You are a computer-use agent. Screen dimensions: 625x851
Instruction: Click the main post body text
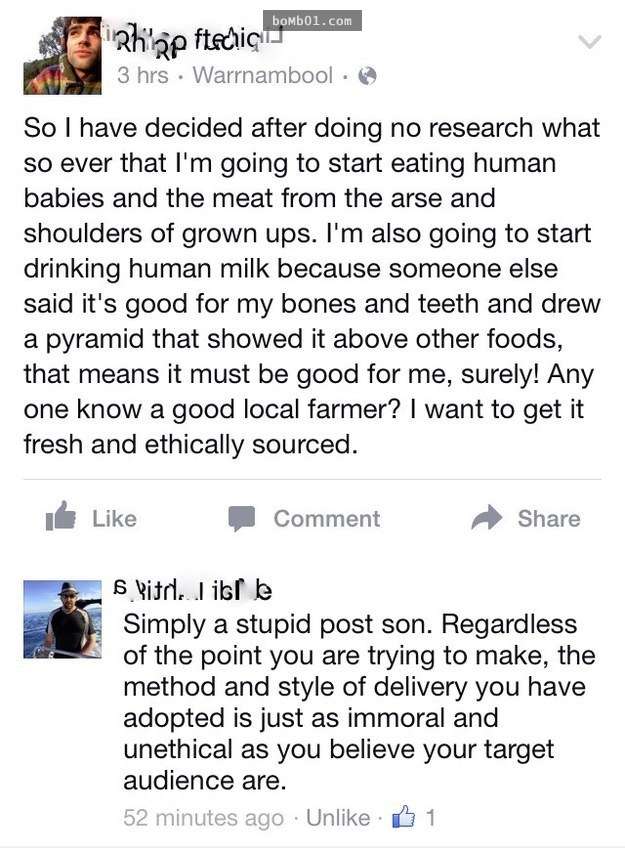click(312, 286)
